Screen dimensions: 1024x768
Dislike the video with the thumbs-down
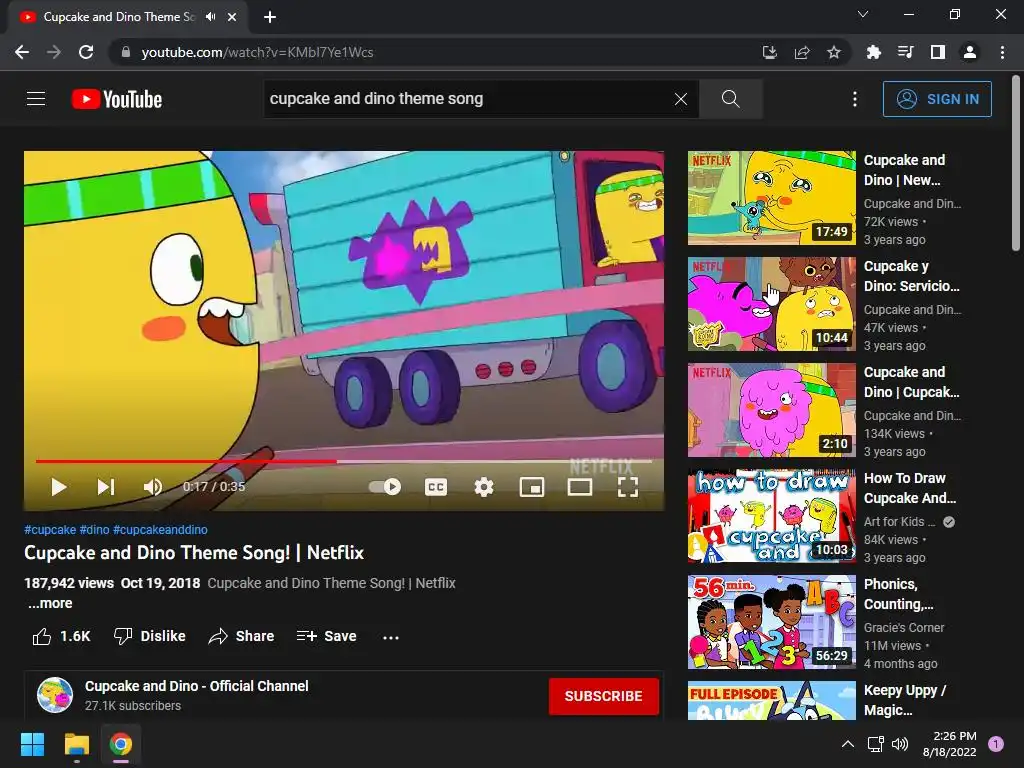click(x=150, y=636)
